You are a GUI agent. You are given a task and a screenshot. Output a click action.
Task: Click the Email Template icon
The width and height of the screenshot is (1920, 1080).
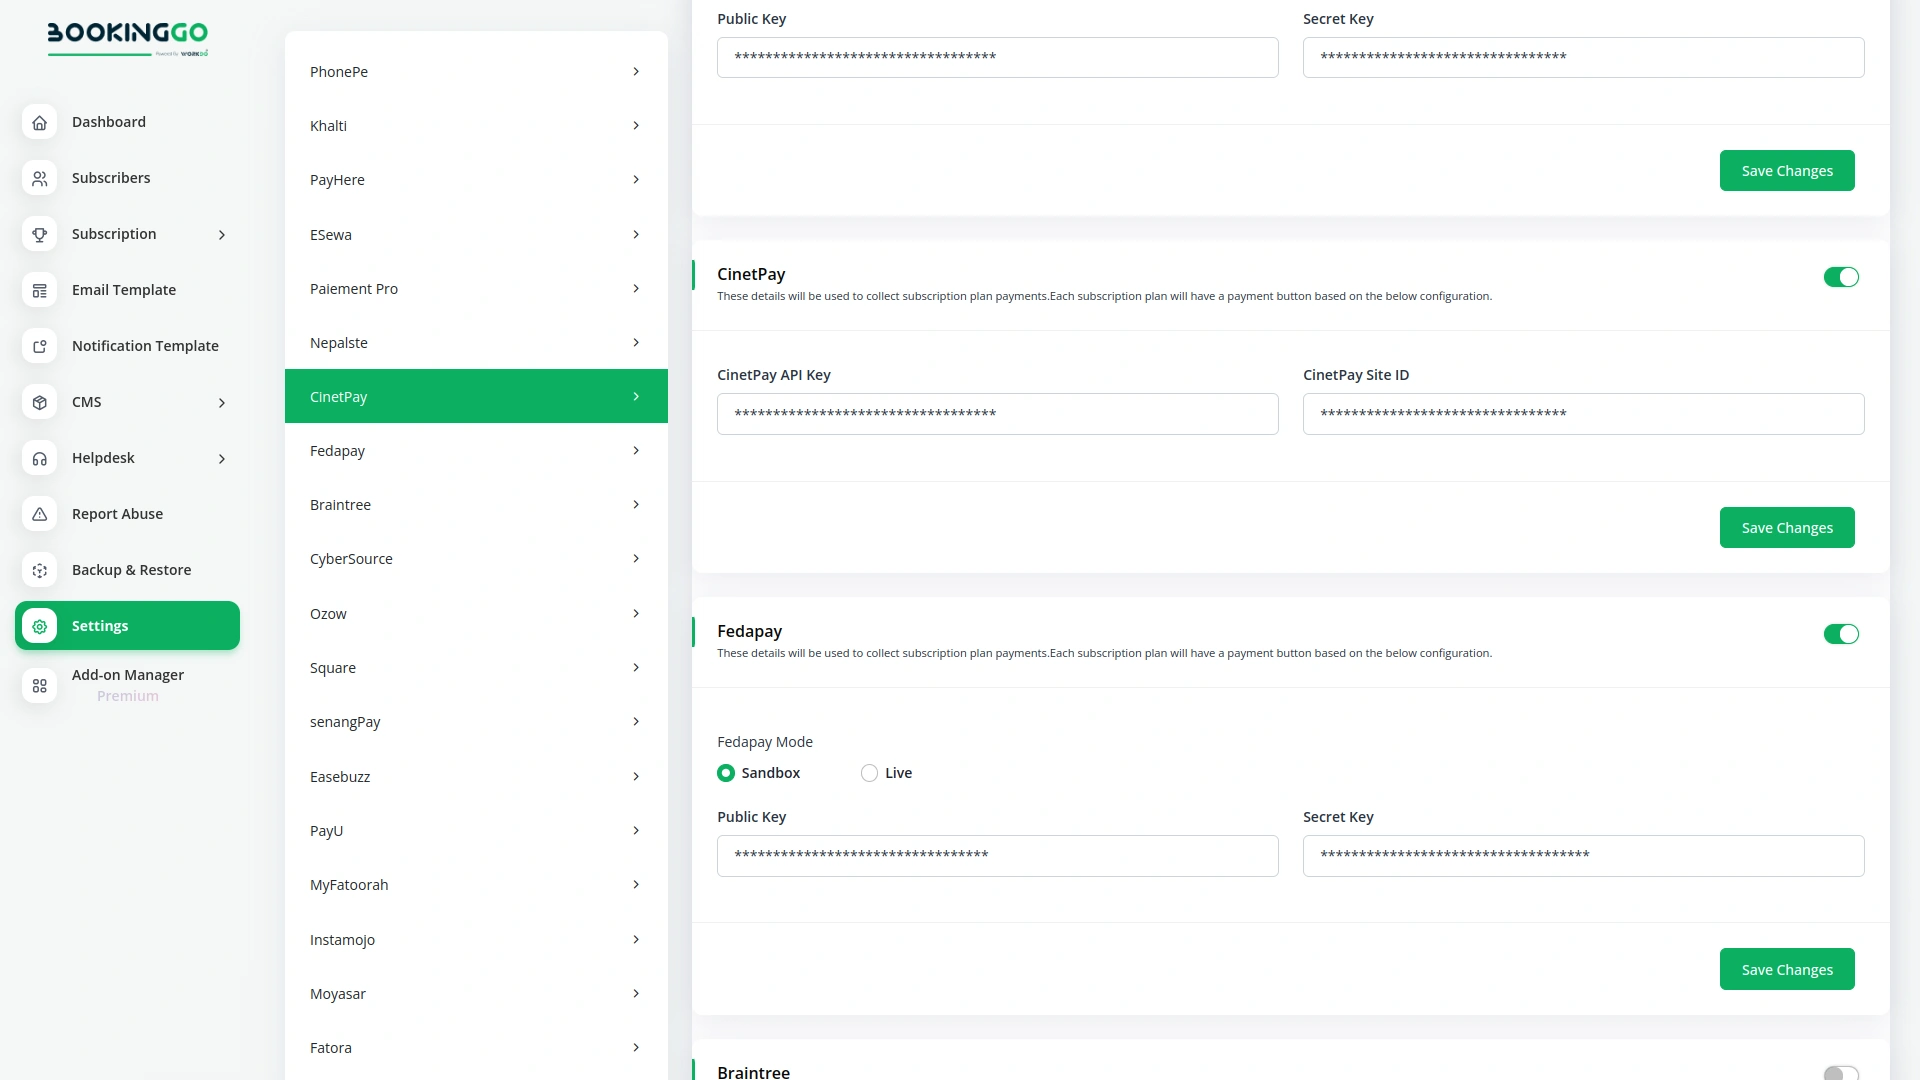[39, 290]
